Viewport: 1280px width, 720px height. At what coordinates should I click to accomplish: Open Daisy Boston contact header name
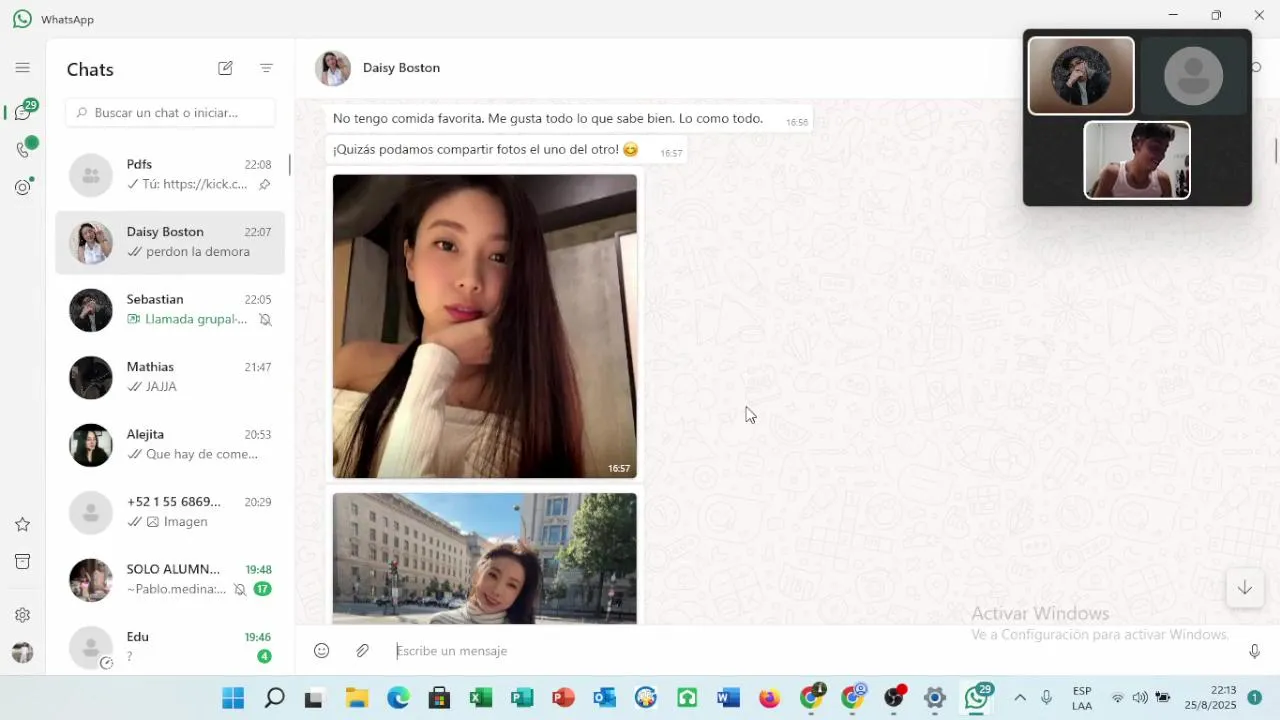[401, 68]
